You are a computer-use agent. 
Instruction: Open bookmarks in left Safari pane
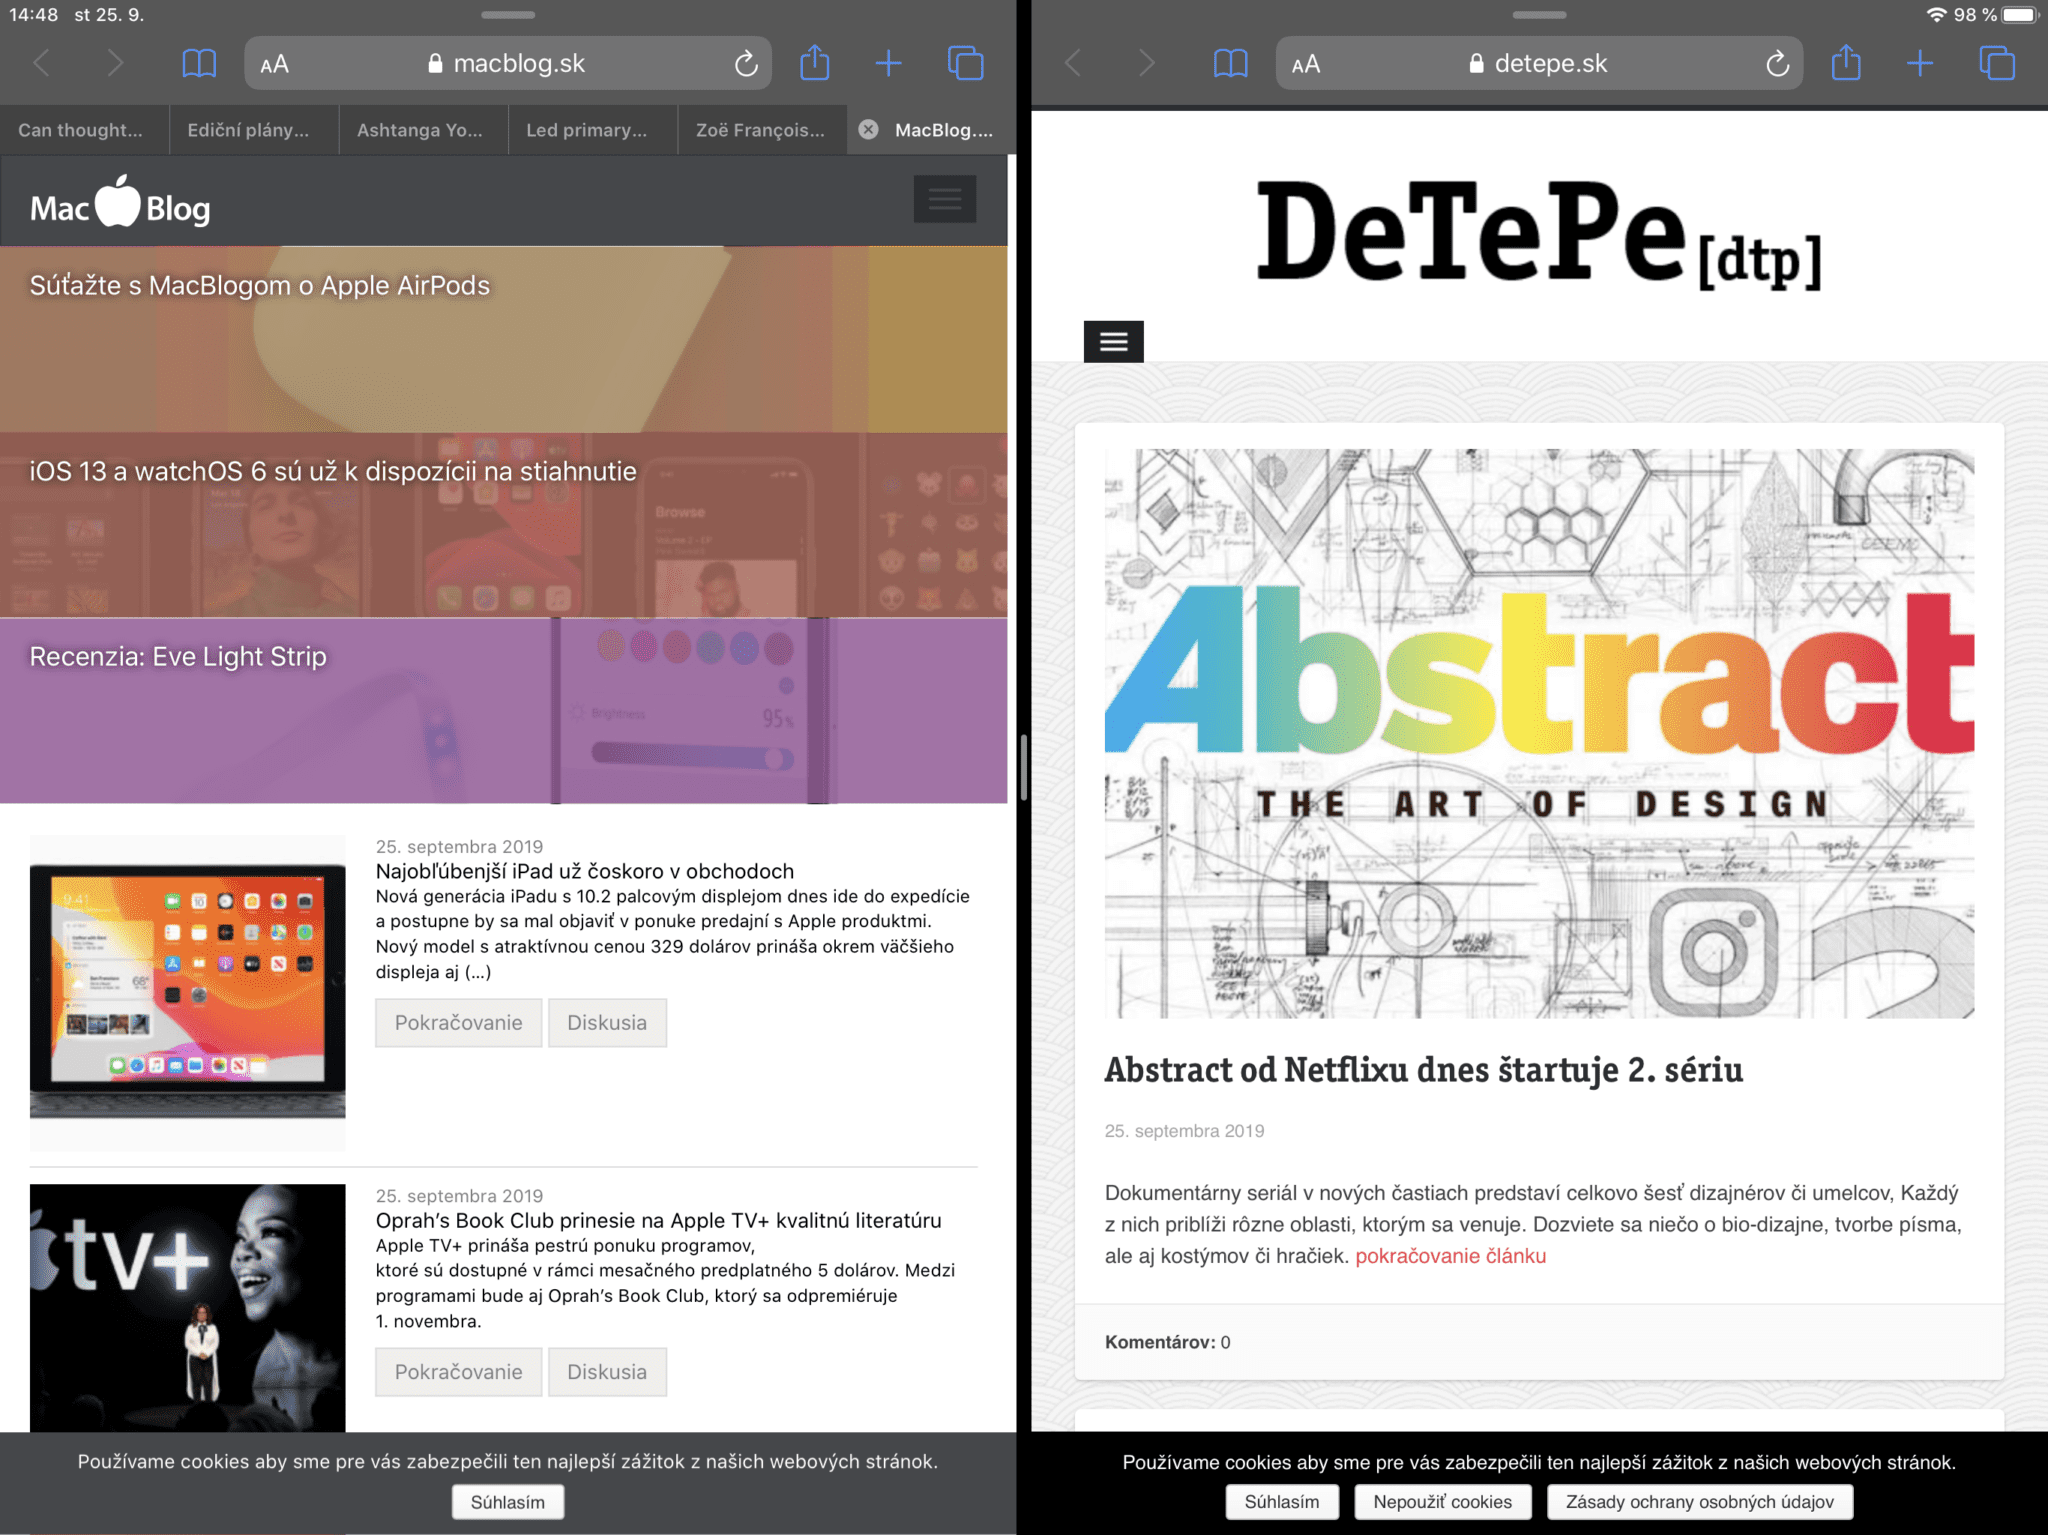(199, 64)
